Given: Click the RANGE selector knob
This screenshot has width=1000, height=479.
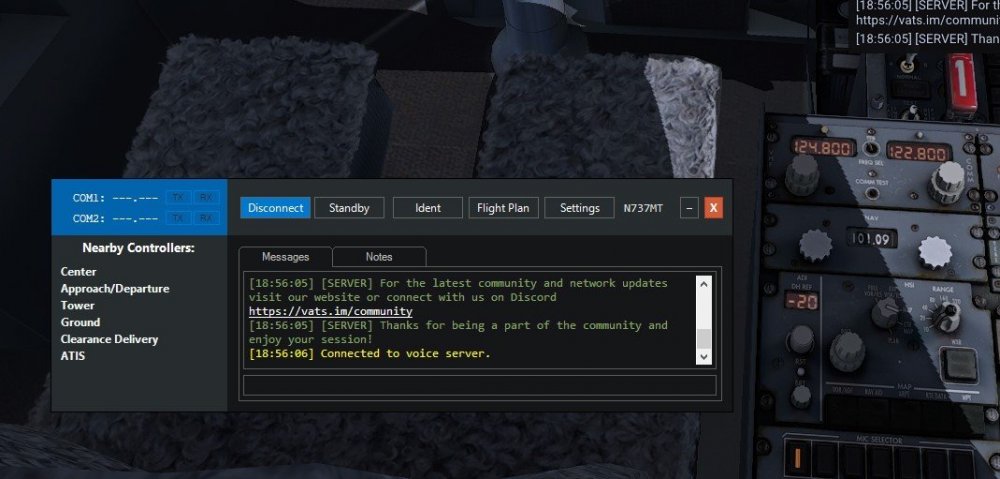Looking at the screenshot, I should pyautogui.click(x=945, y=316).
